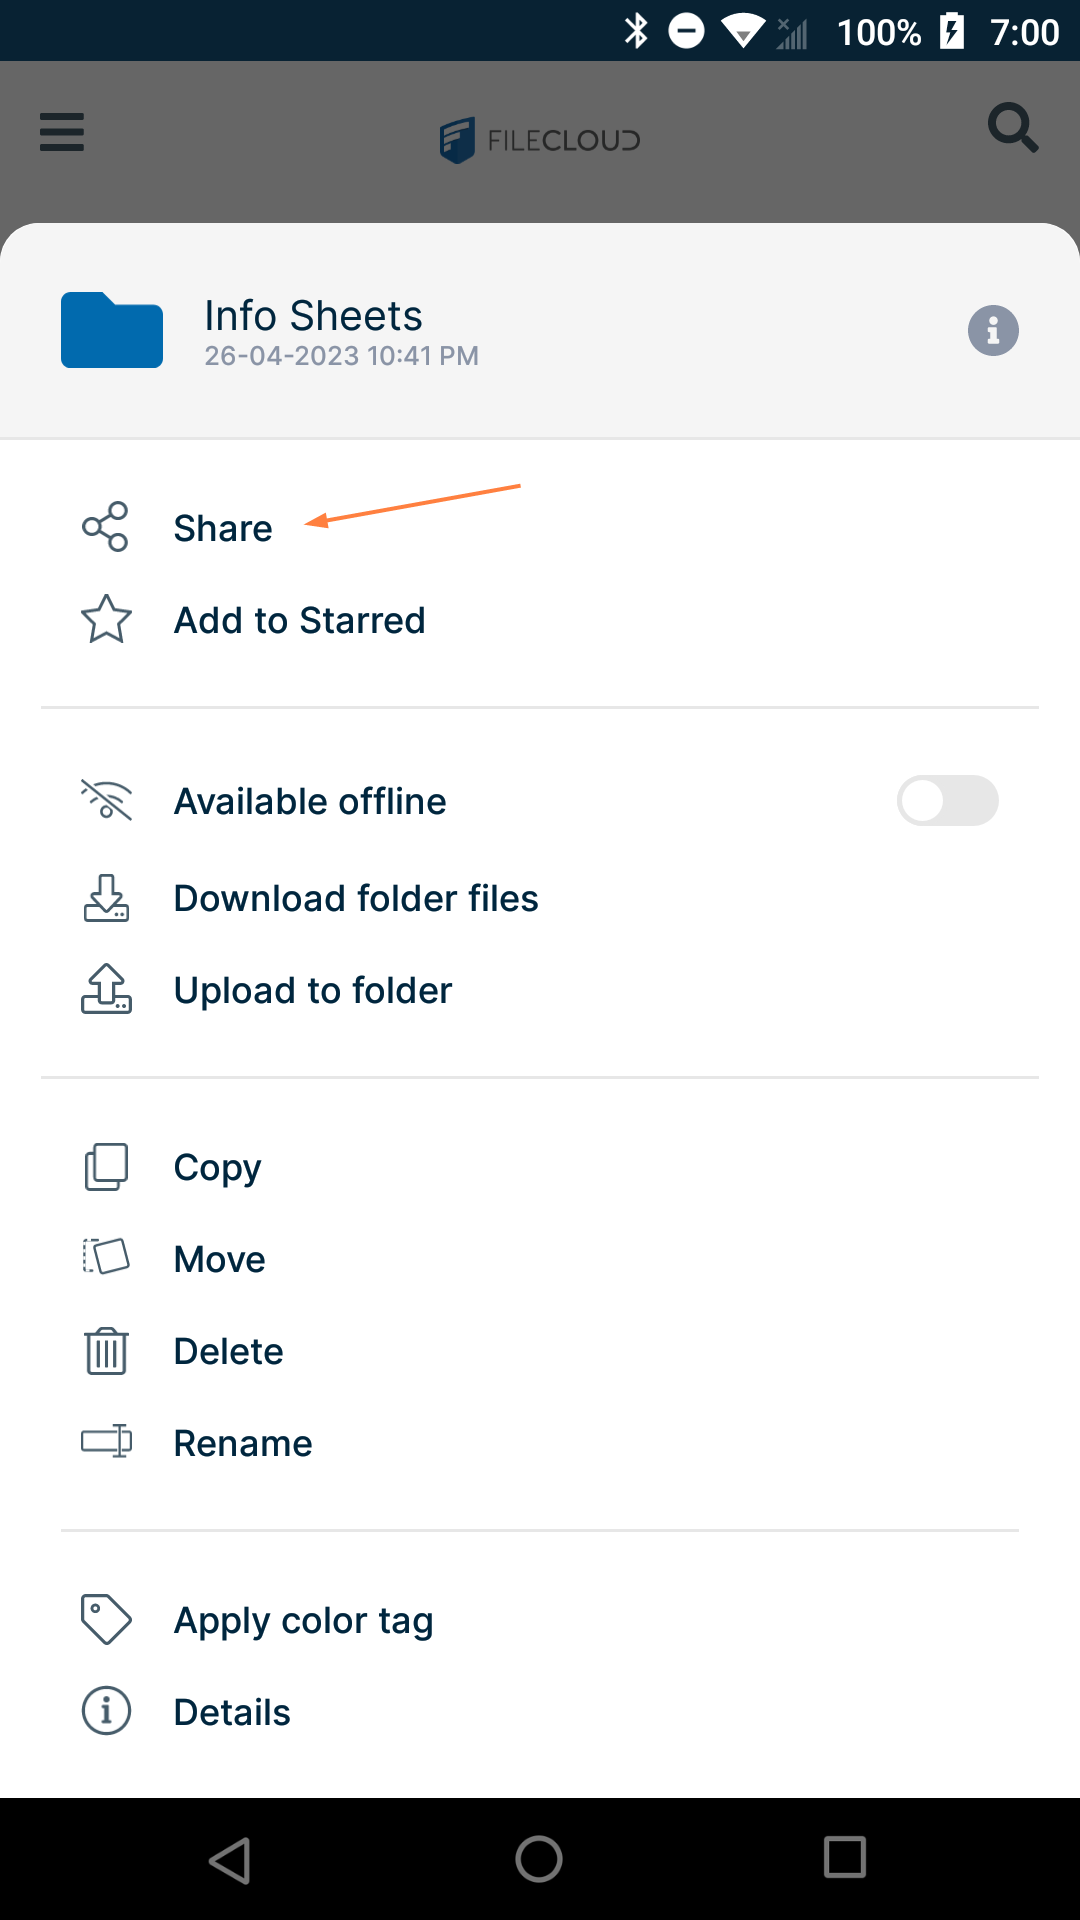
Task: Tap the info icon beside Info Sheets
Action: 993,330
